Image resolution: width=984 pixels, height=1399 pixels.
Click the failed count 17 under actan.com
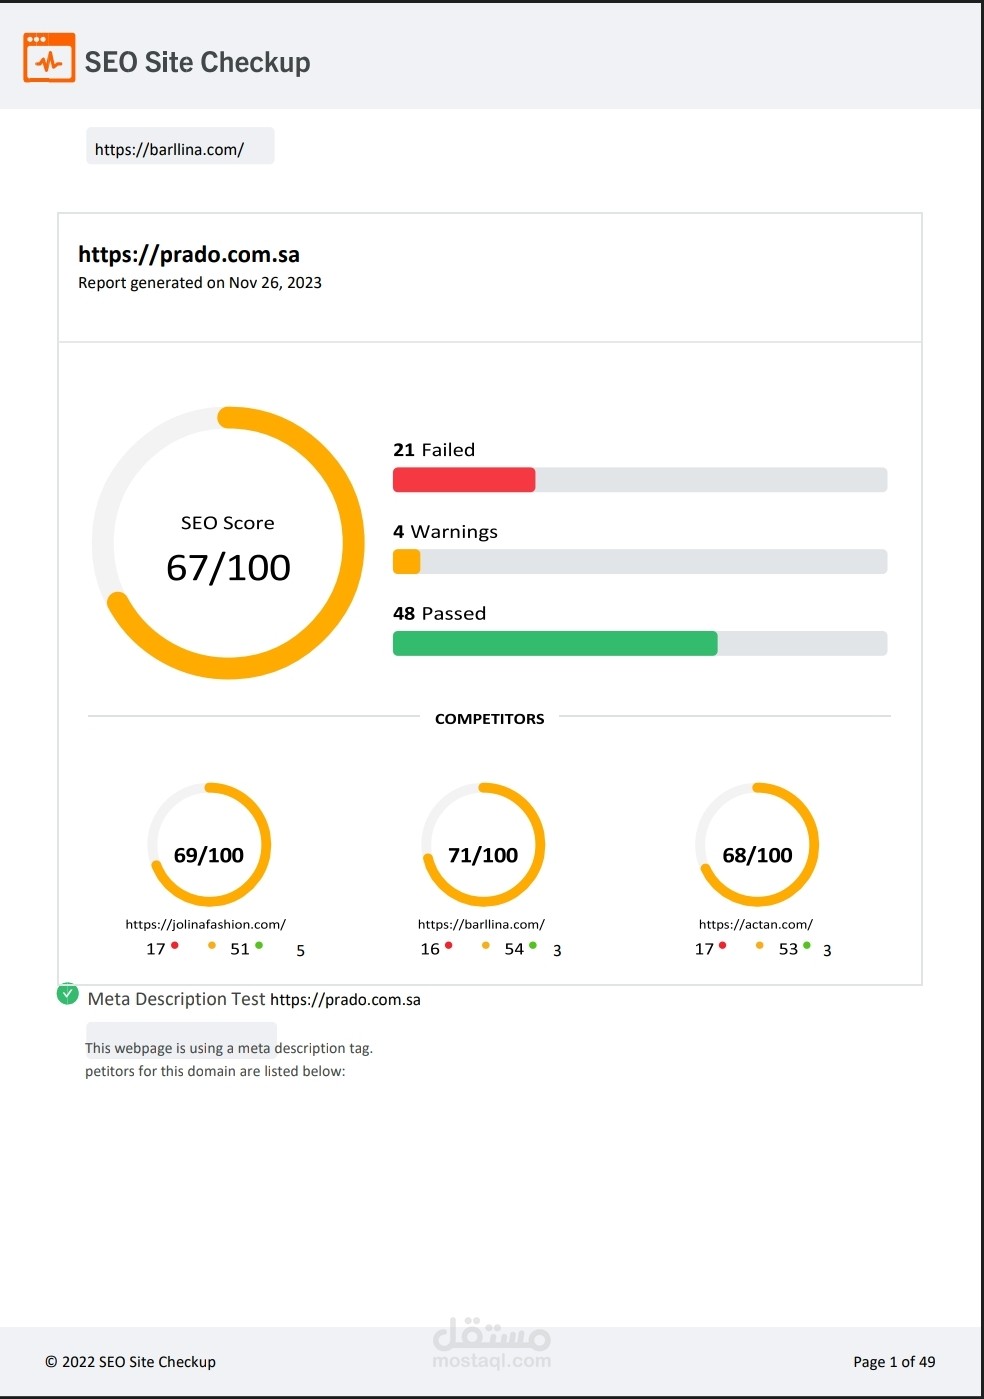[x=704, y=949]
